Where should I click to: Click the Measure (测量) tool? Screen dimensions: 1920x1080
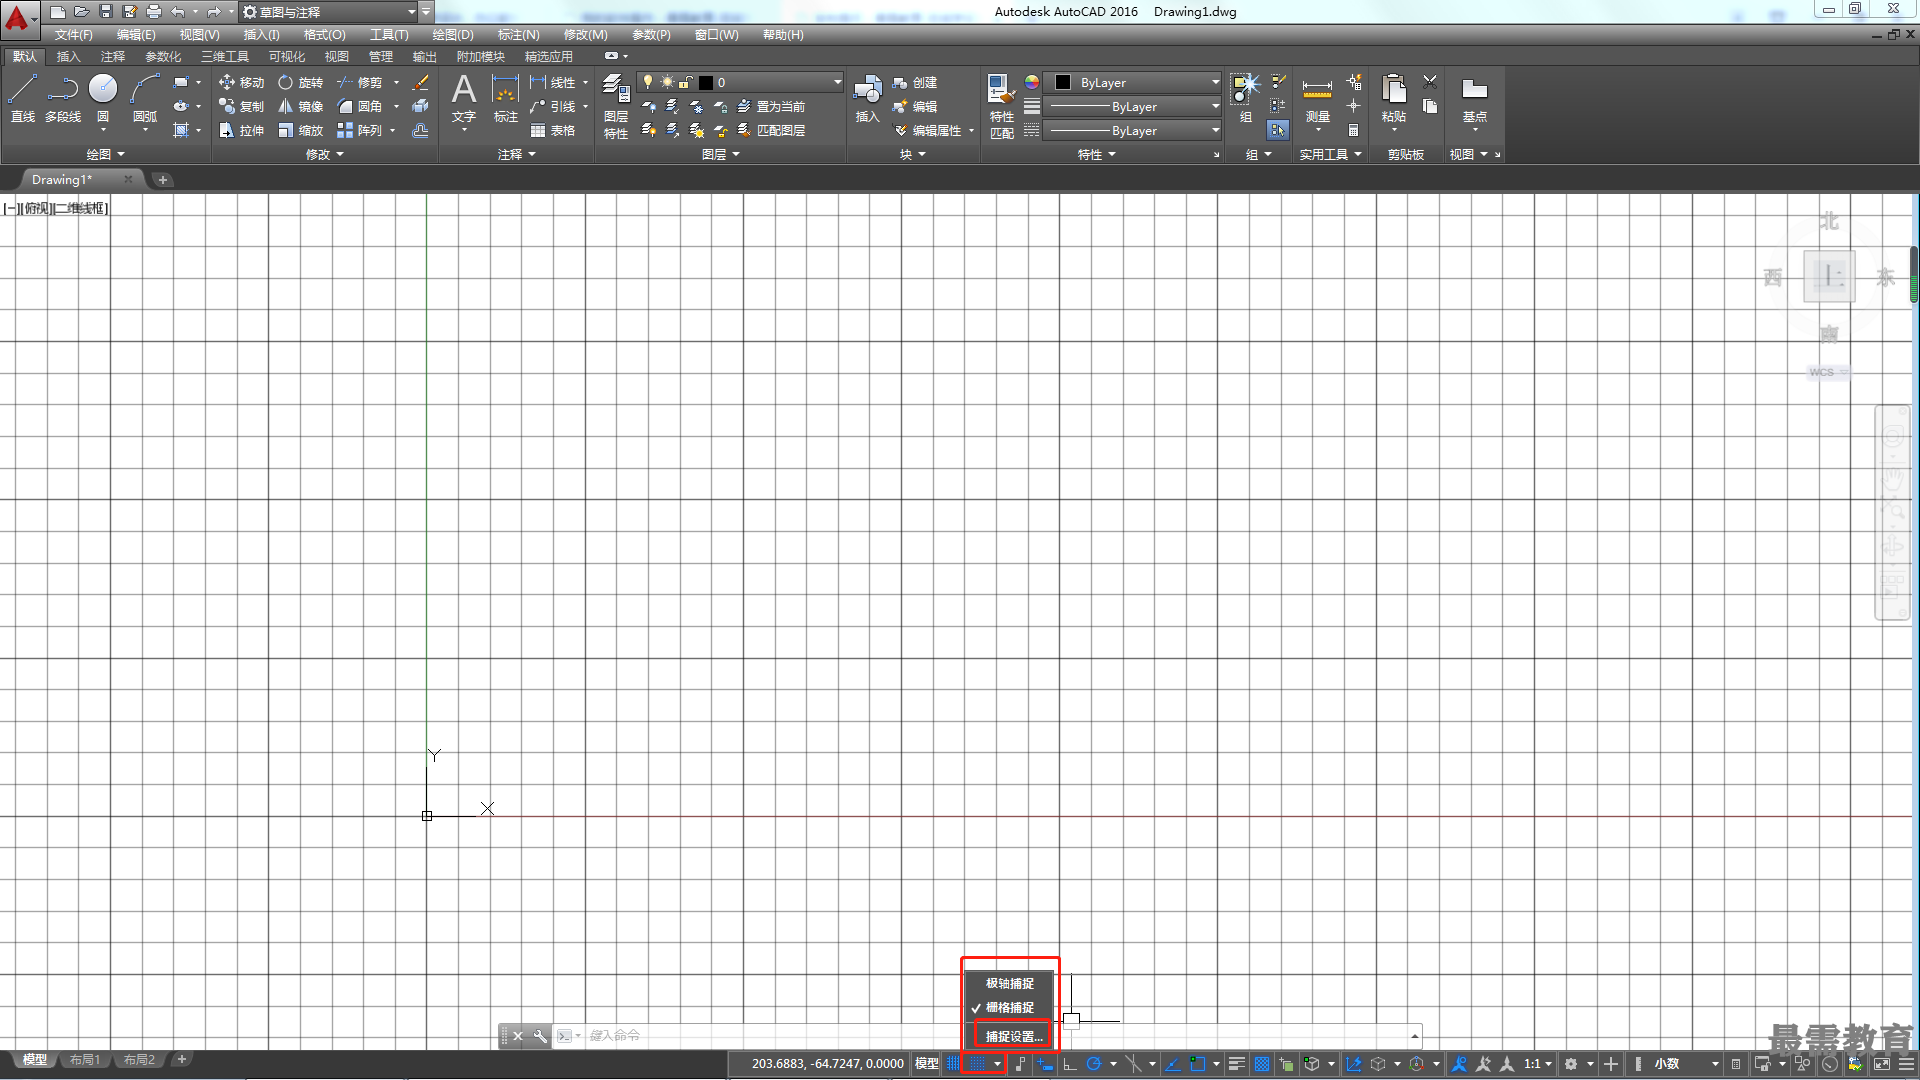pyautogui.click(x=1317, y=98)
